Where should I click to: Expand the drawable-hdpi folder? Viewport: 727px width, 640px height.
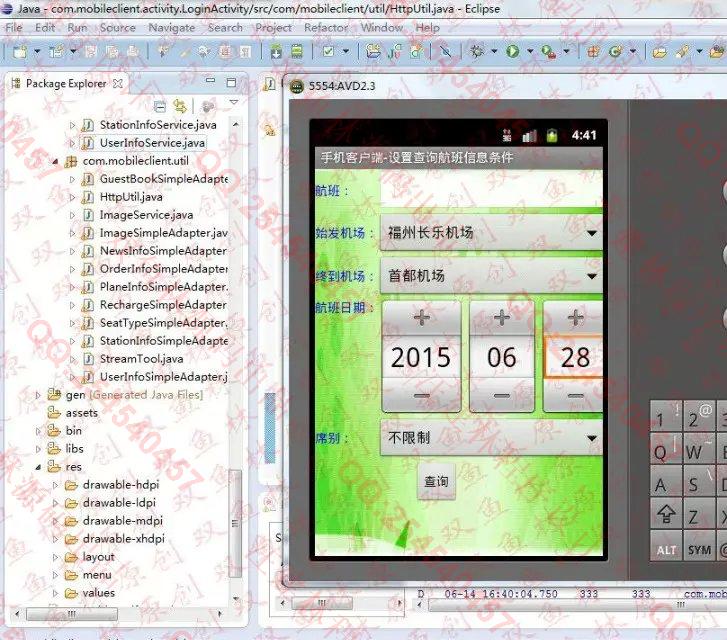click(55, 485)
